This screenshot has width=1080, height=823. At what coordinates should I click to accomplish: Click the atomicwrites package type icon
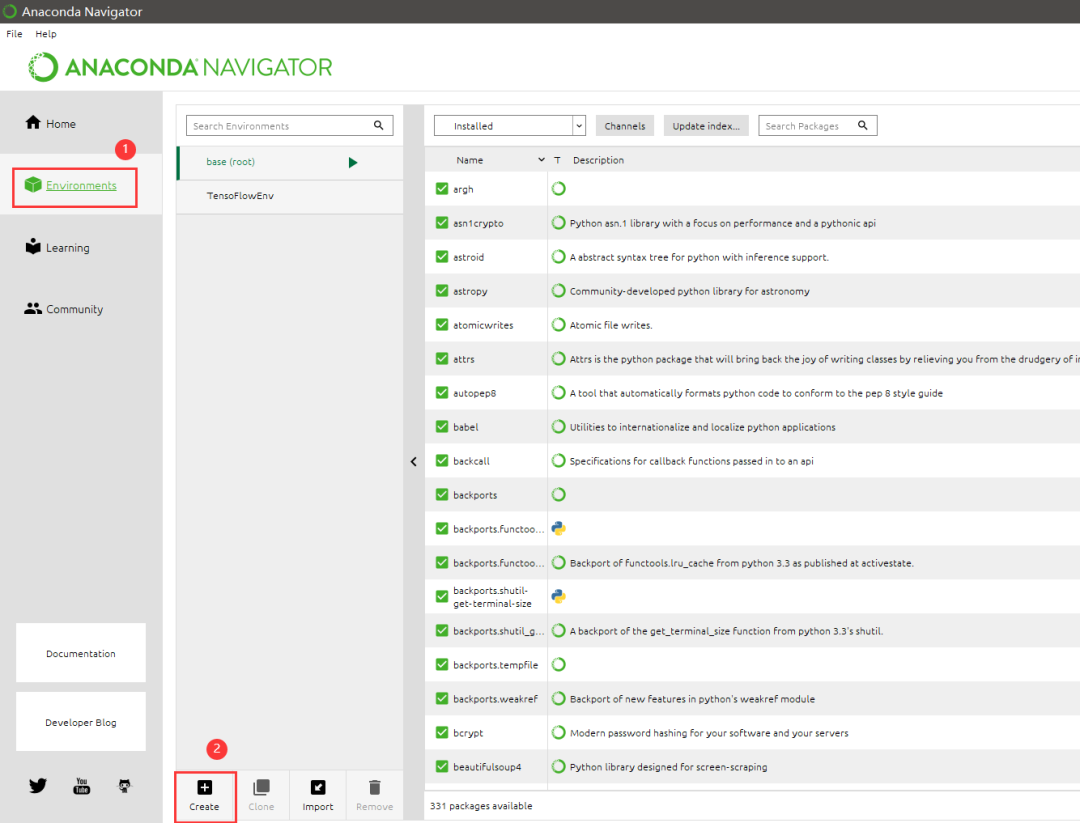pyautogui.click(x=559, y=324)
